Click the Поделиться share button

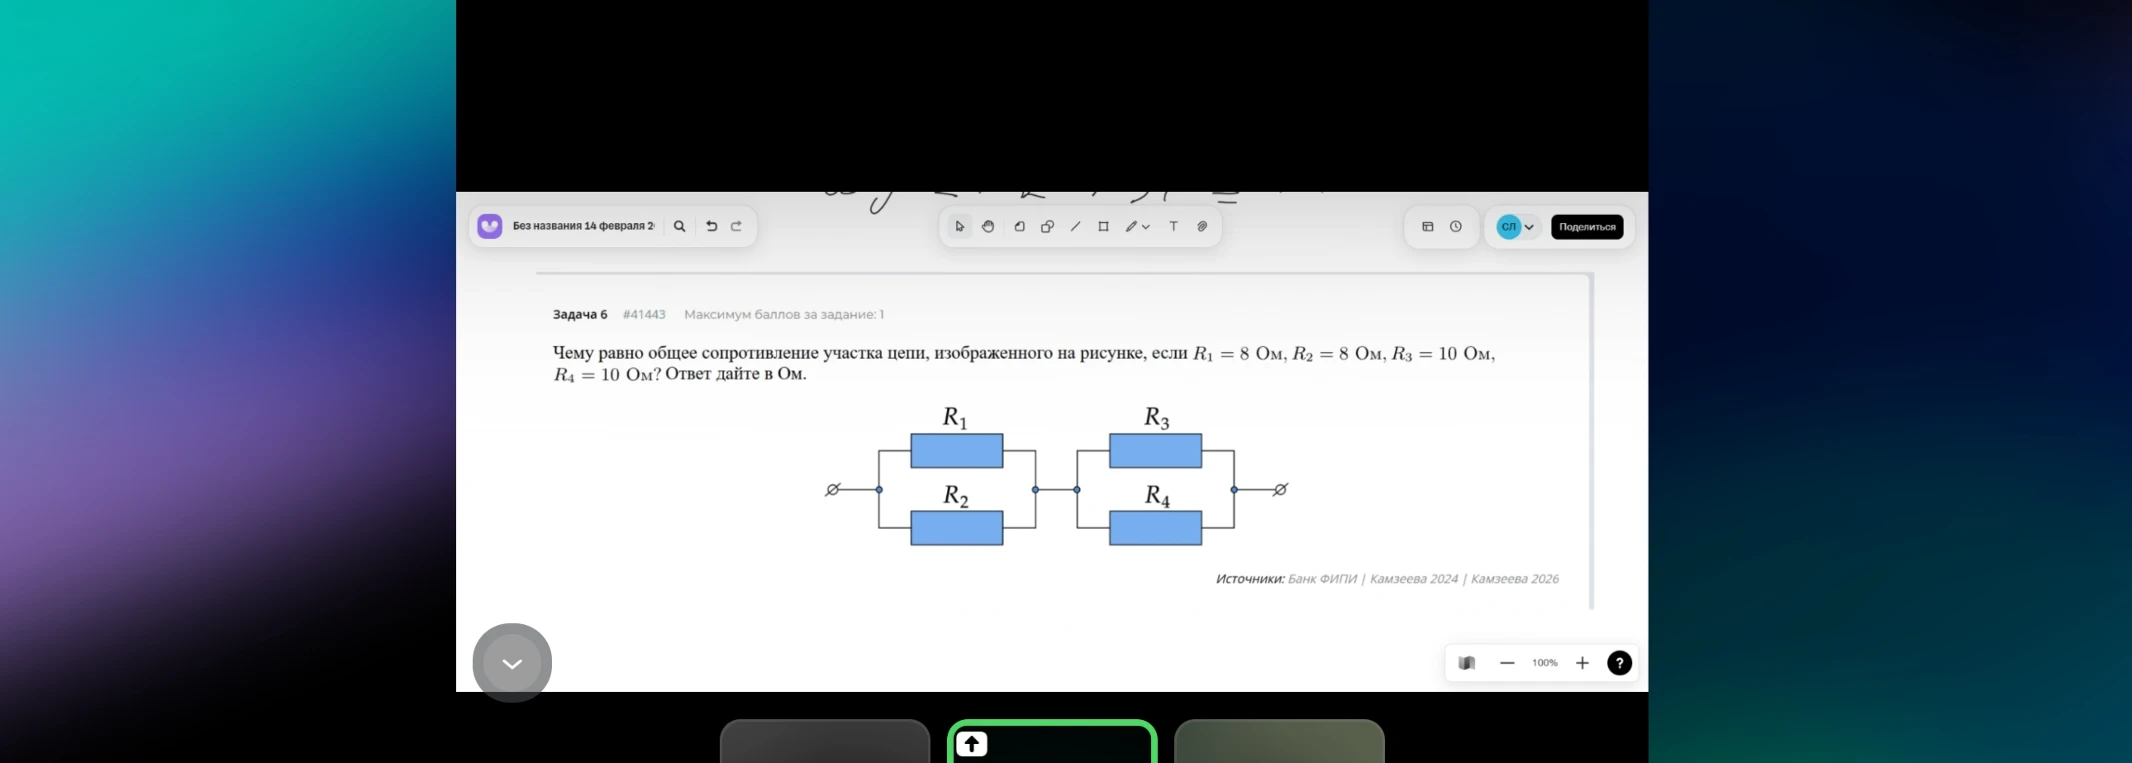click(x=1587, y=227)
